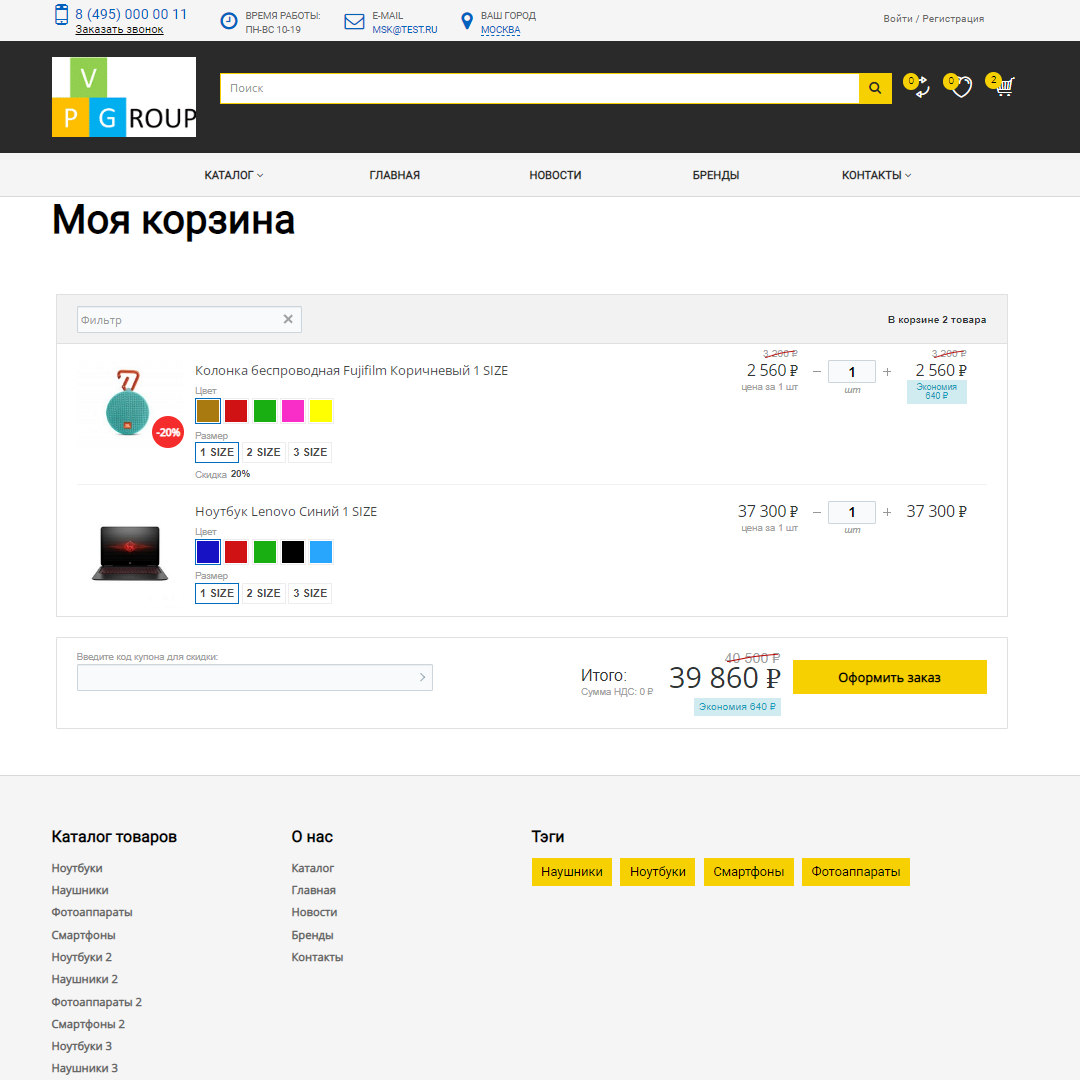Open the product comparison icon in header
The width and height of the screenshot is (1080, 1080).
pyautogui.click(x=920, y=88)
